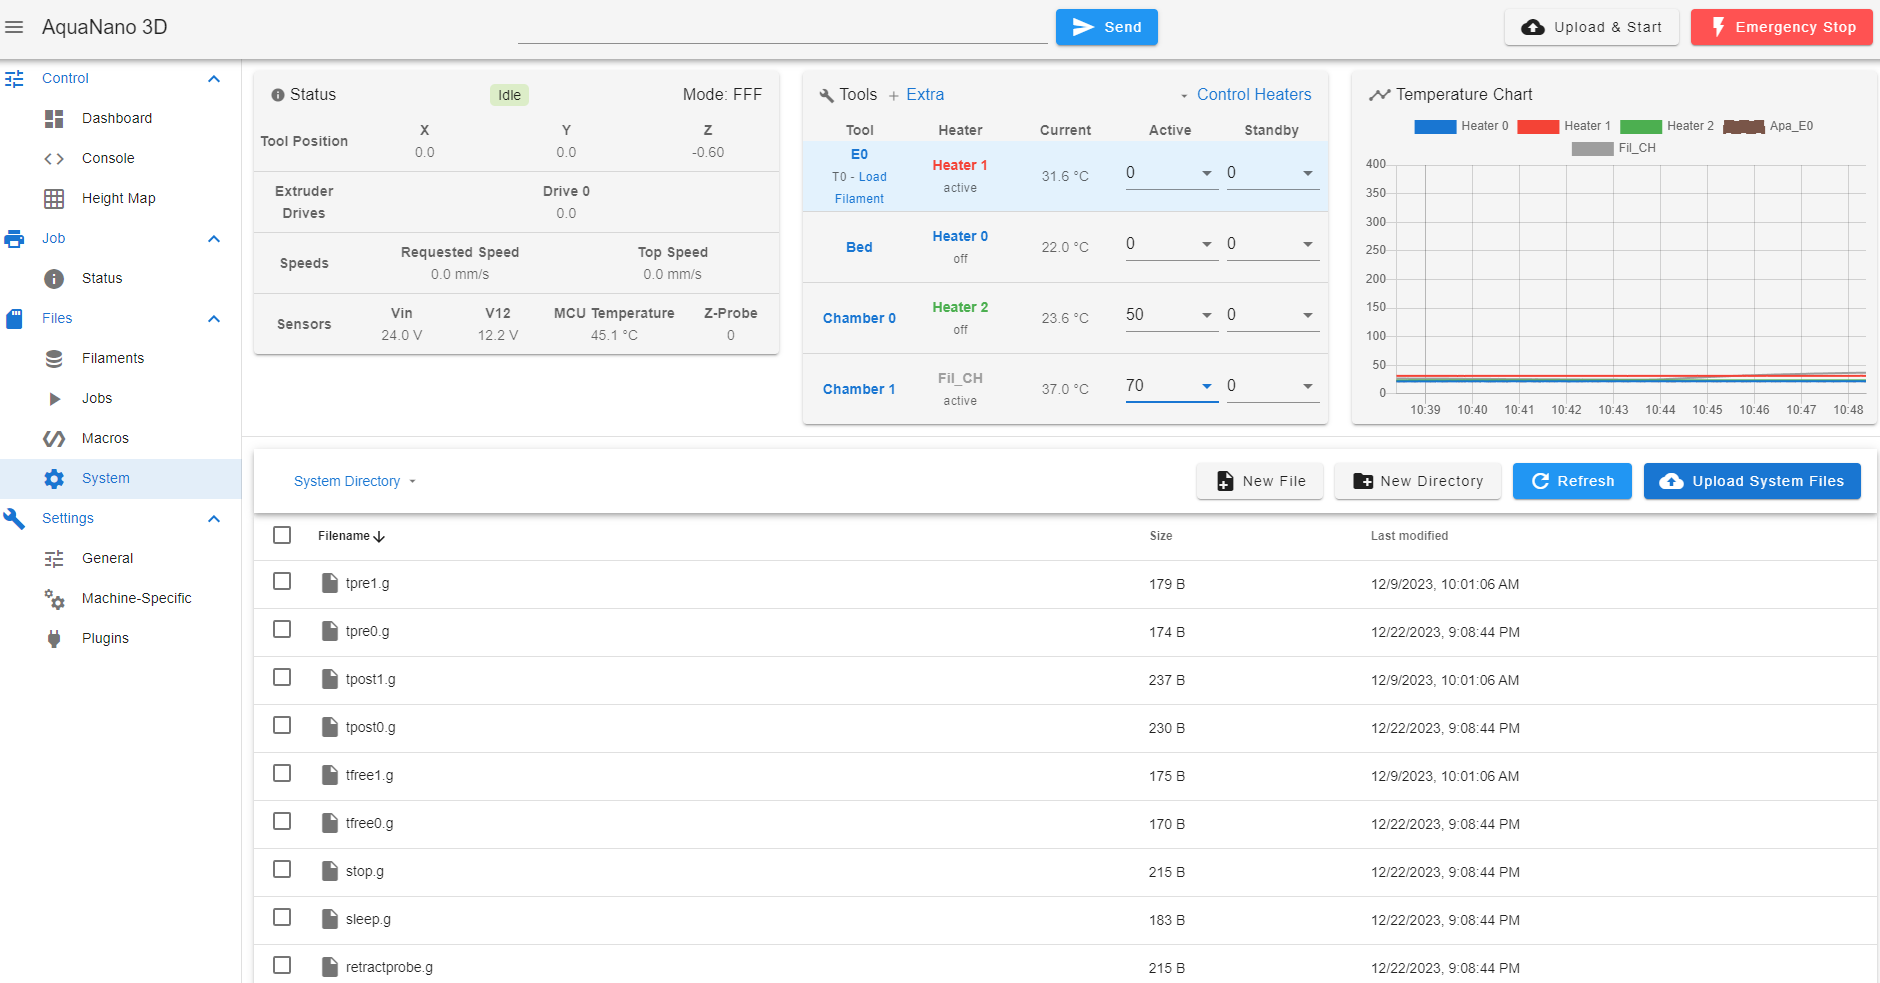This screenshot has width=1880, height=983.
Task: Click the Machine-Specific gears icon
Action: click(54, 598)
